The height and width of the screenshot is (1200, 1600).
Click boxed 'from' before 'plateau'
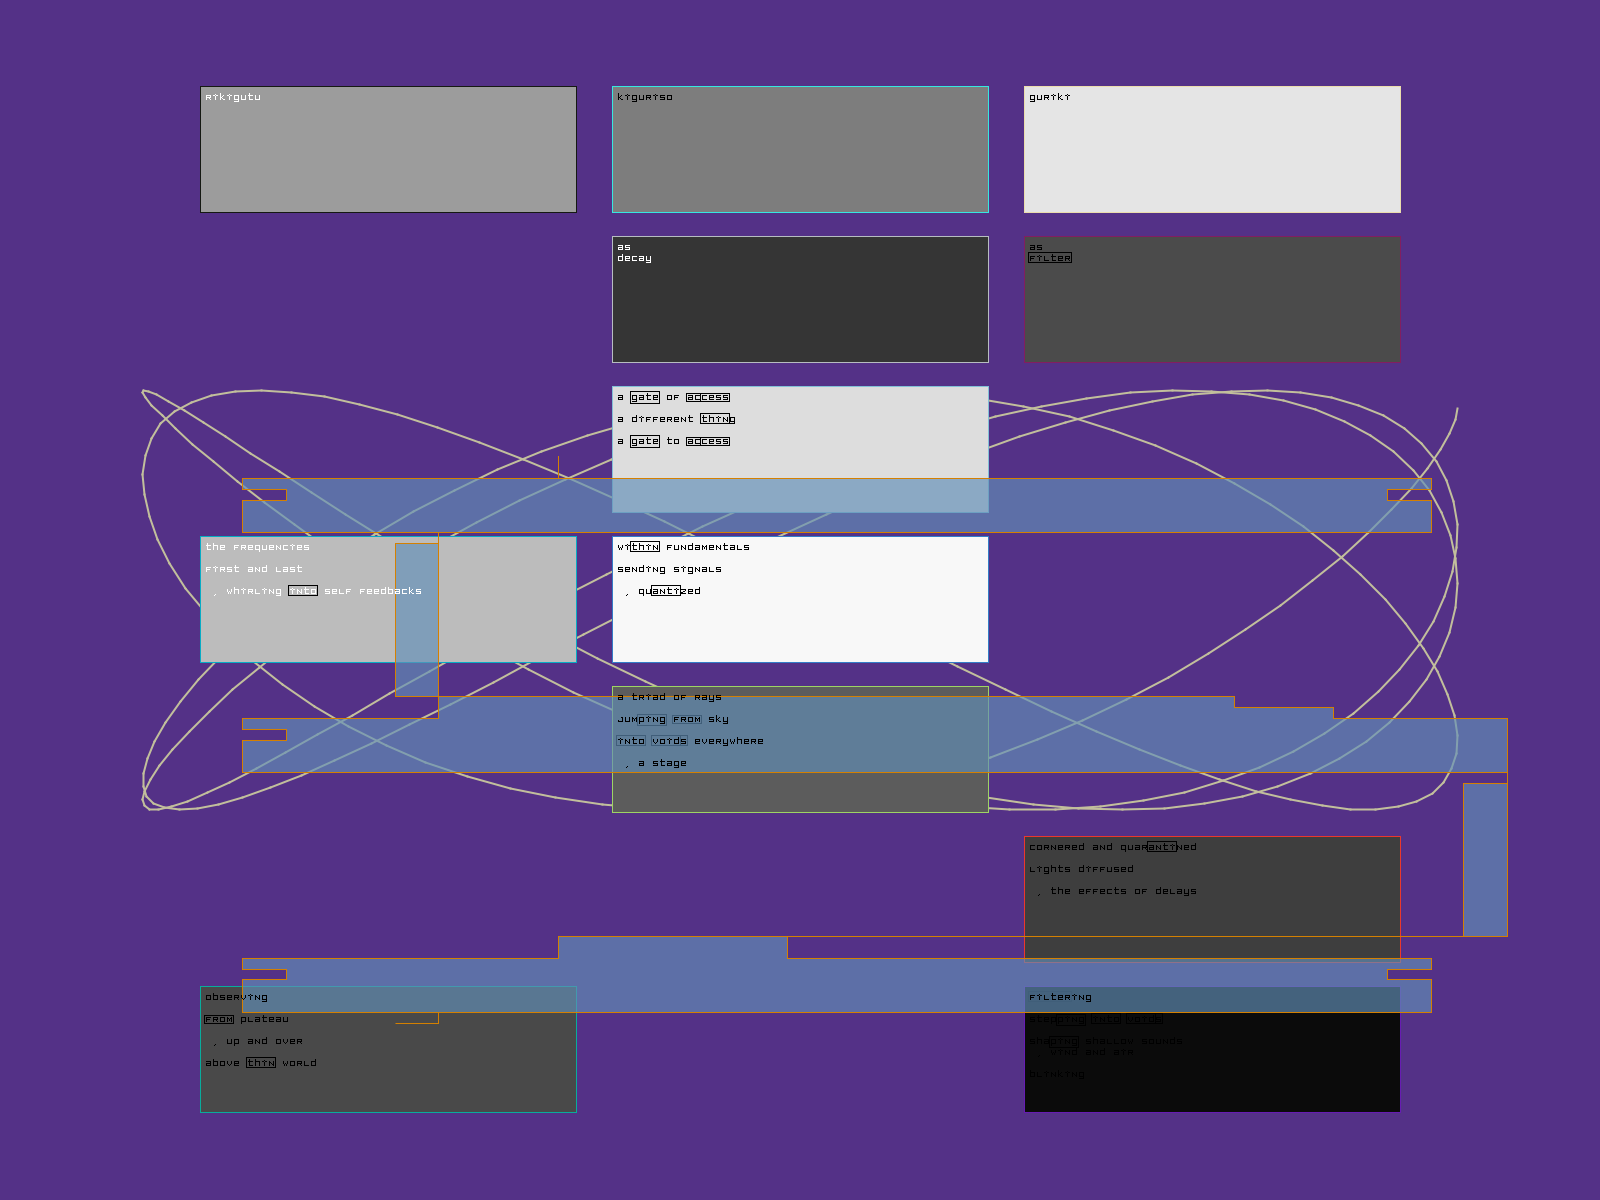click(x=218, y=1019)
